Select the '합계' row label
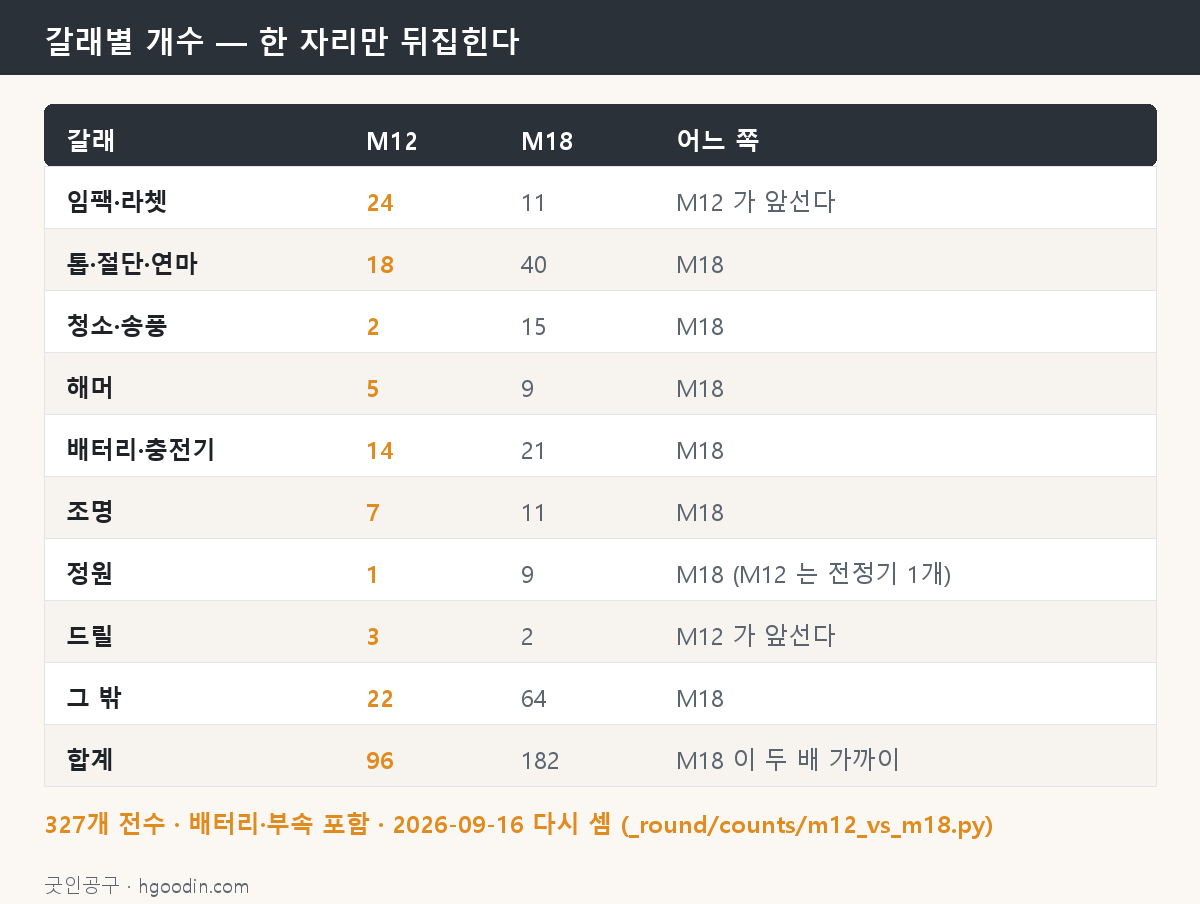This screenshot has height=904, width=1200. pyautogui.click(x=90, y=760)
